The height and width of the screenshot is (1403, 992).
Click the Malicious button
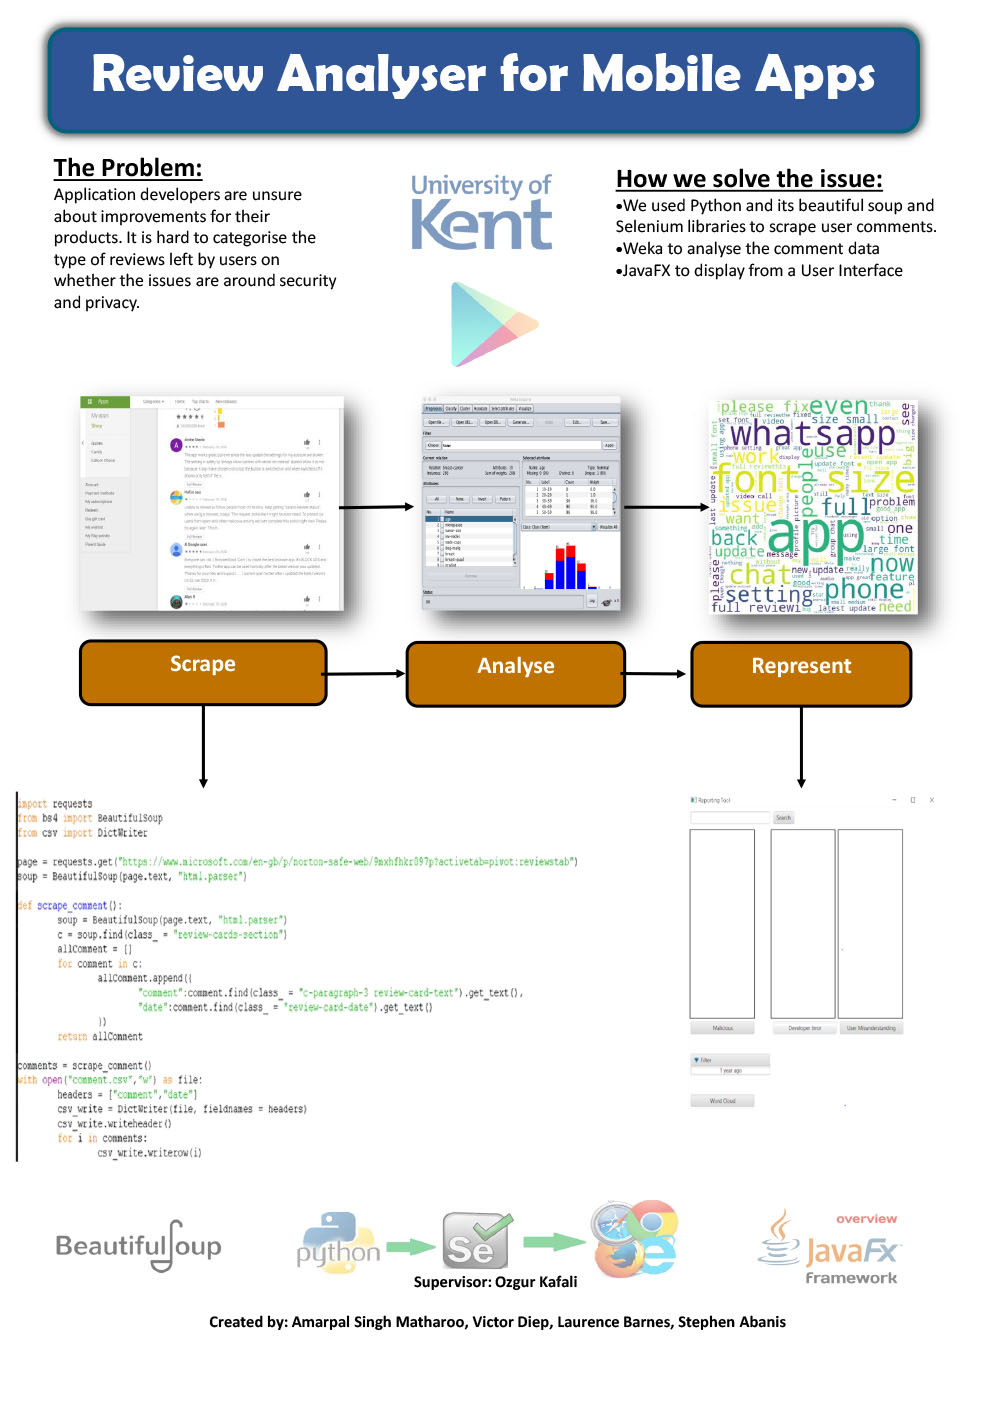coord(722,1028)
